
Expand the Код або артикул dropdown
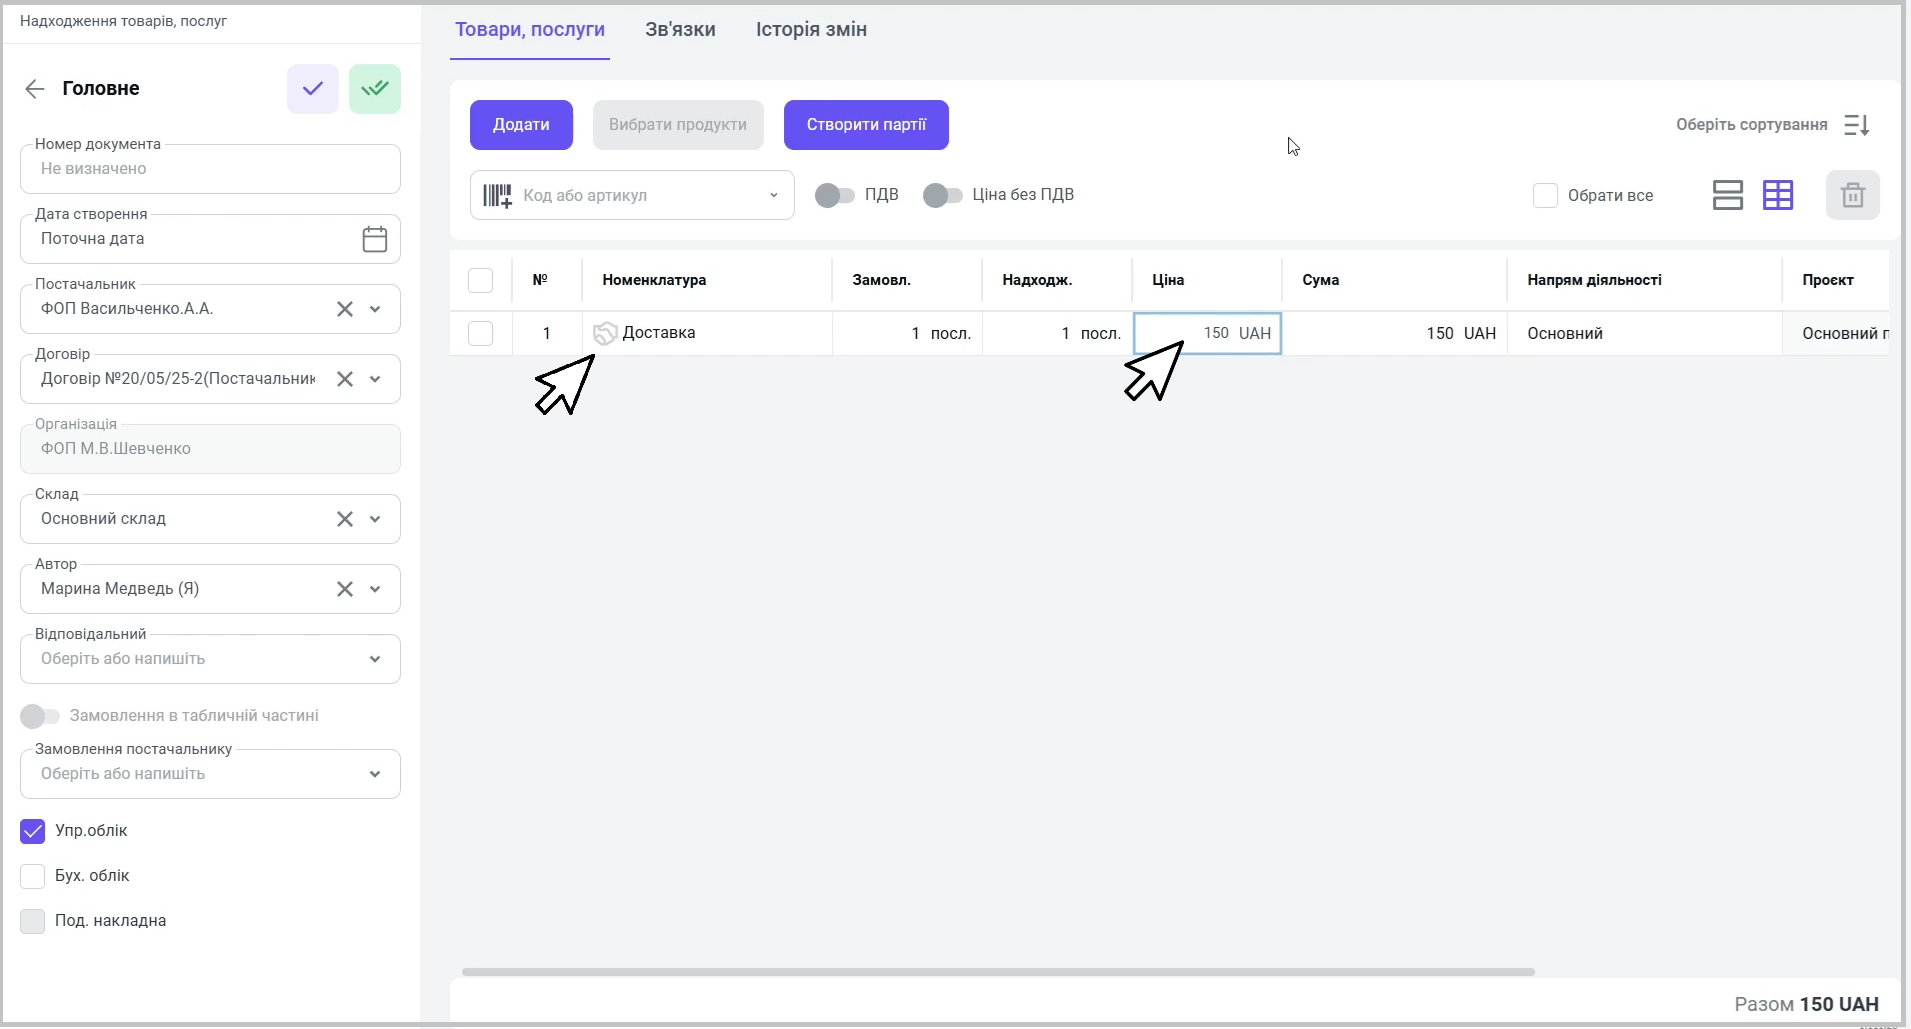coord(773,196)
